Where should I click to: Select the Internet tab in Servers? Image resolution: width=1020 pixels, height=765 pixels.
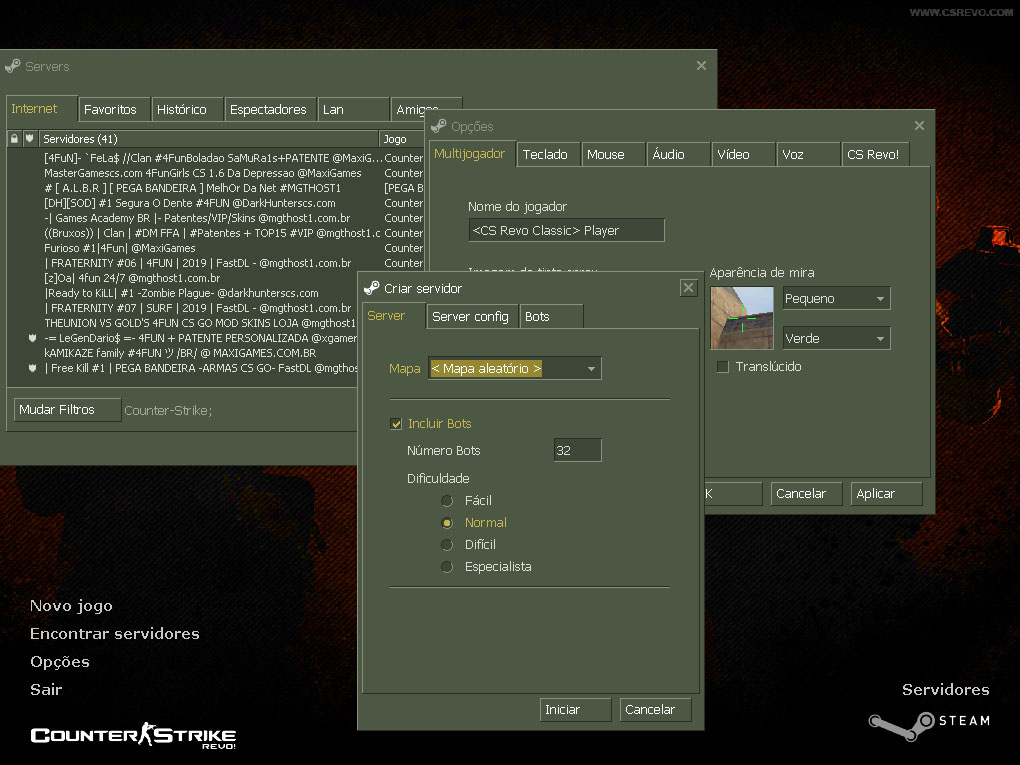click(41, 109)
